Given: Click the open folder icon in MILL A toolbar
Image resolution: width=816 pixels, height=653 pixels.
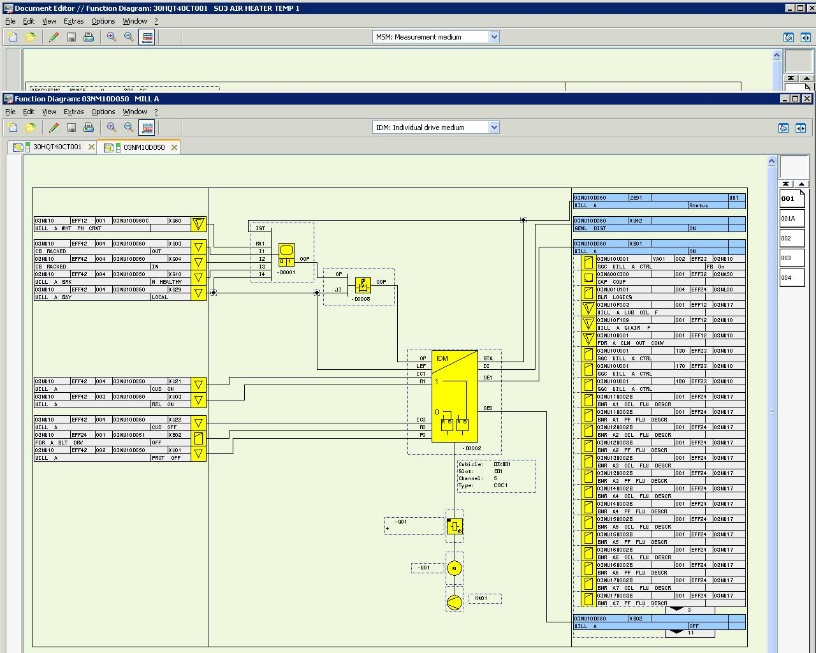Looking at the screenshot, I should pyautogui.click(x=30, y=128).
